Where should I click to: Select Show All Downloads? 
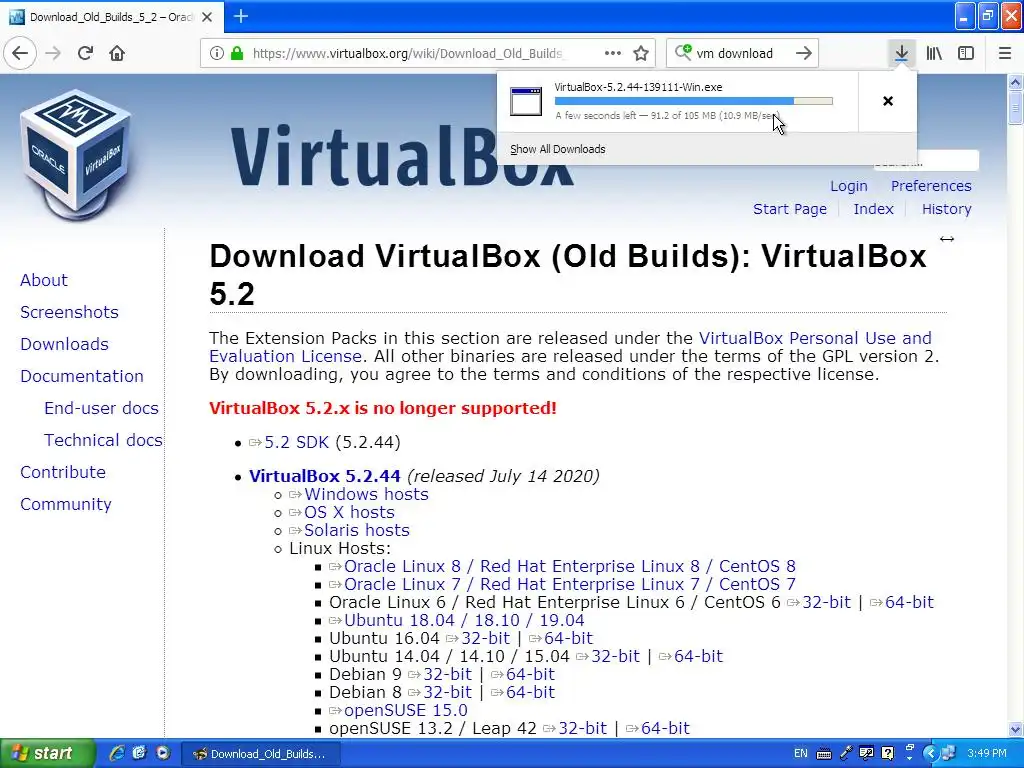pos(558,149)
